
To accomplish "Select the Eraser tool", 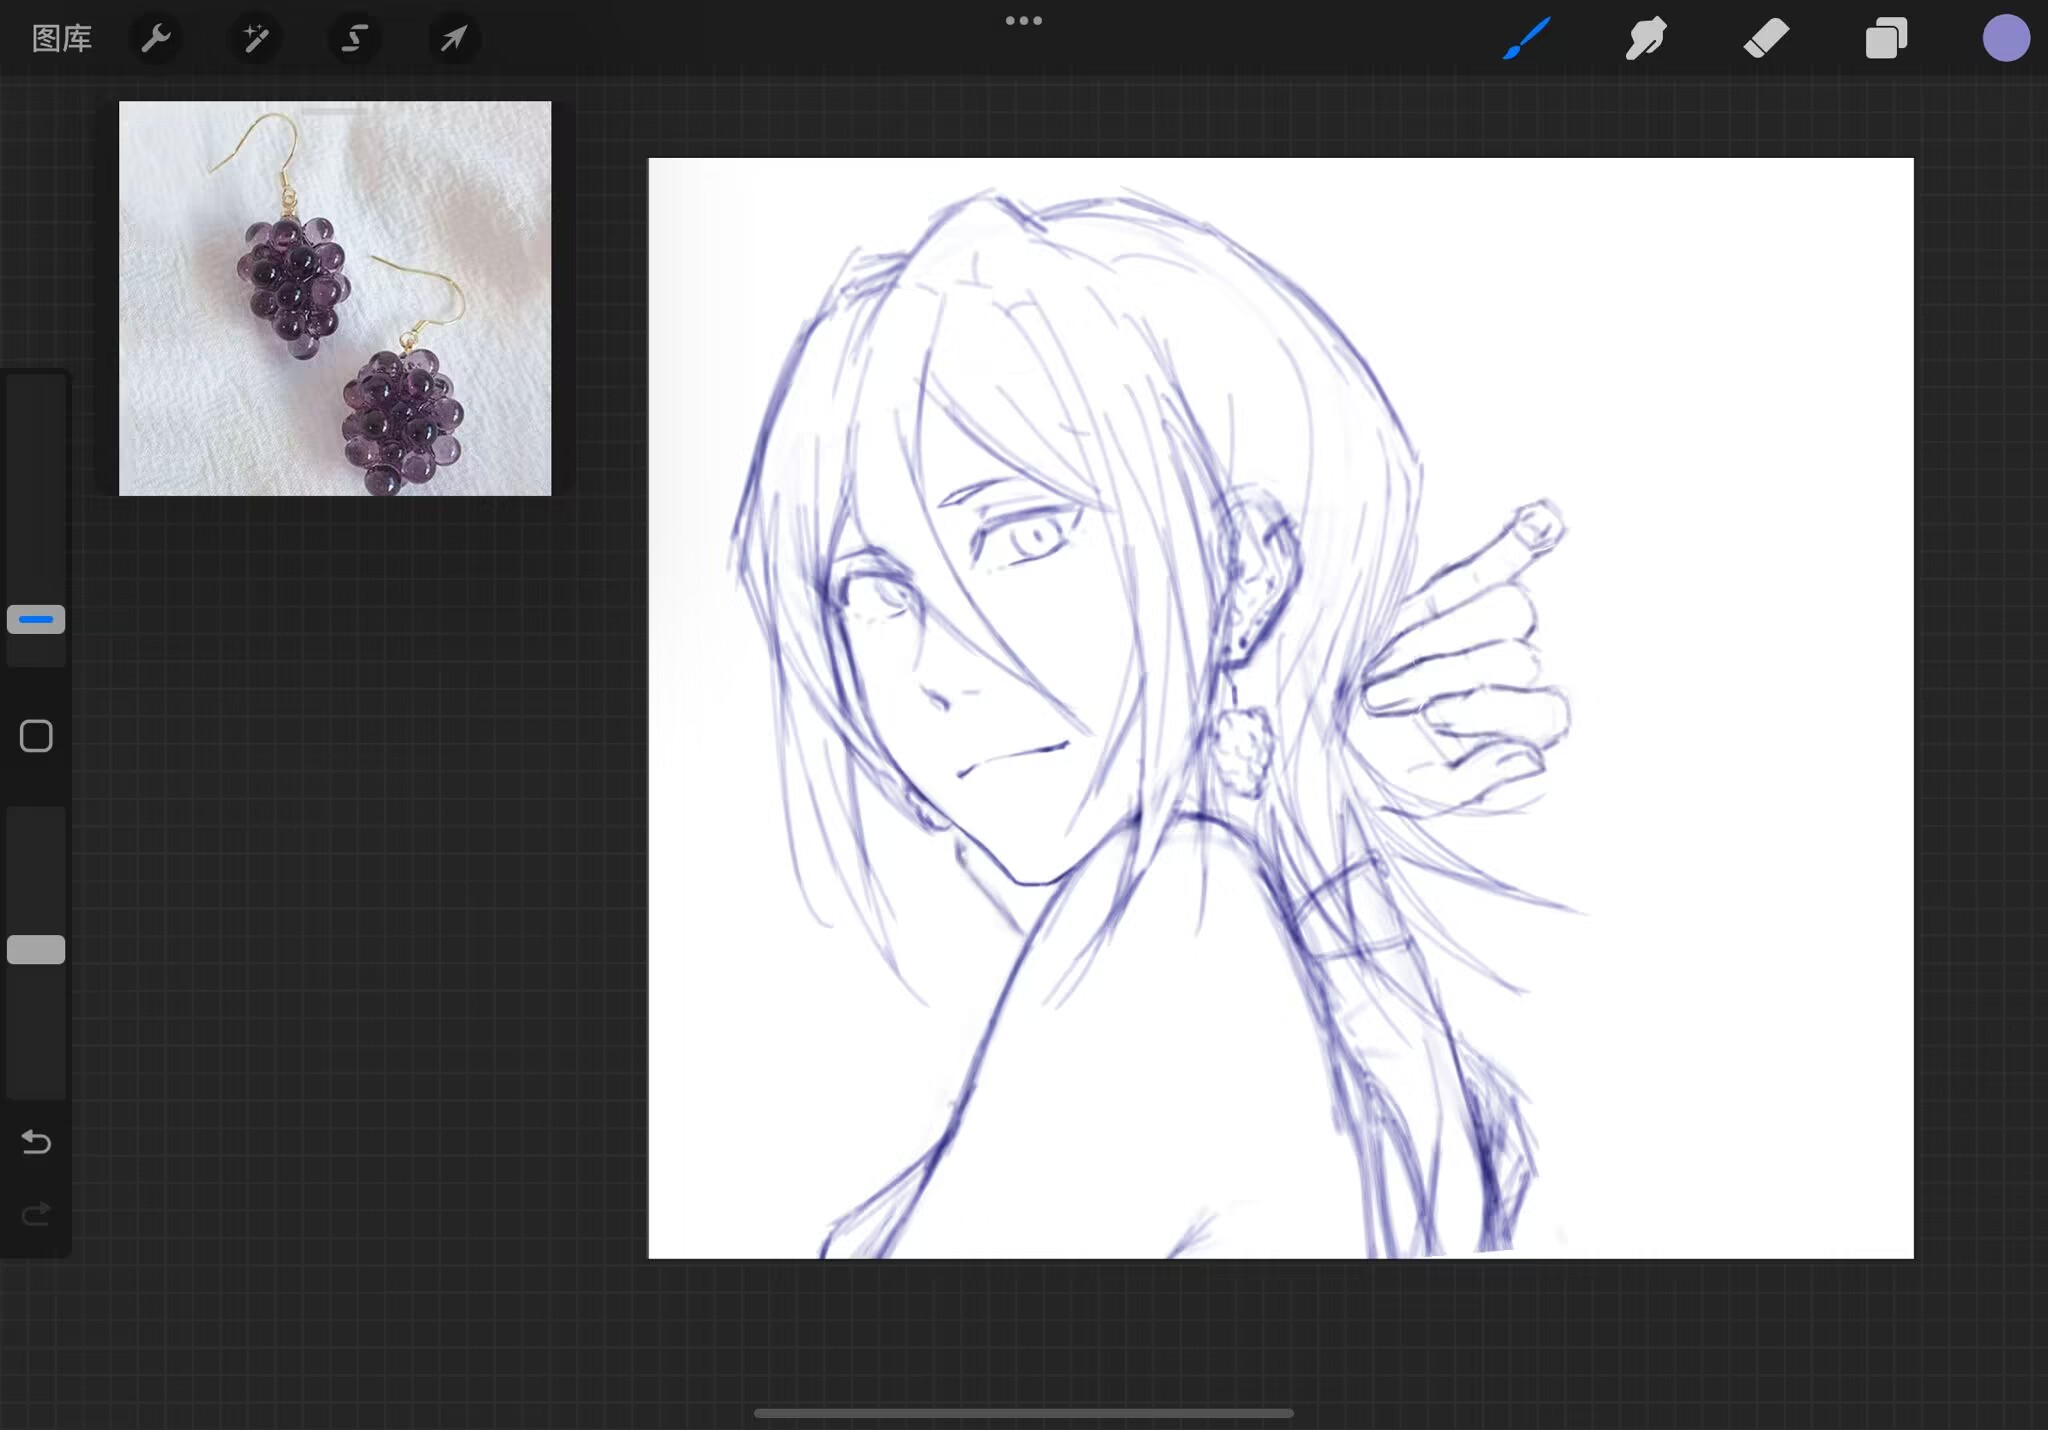I will [x=1766, y=39].
